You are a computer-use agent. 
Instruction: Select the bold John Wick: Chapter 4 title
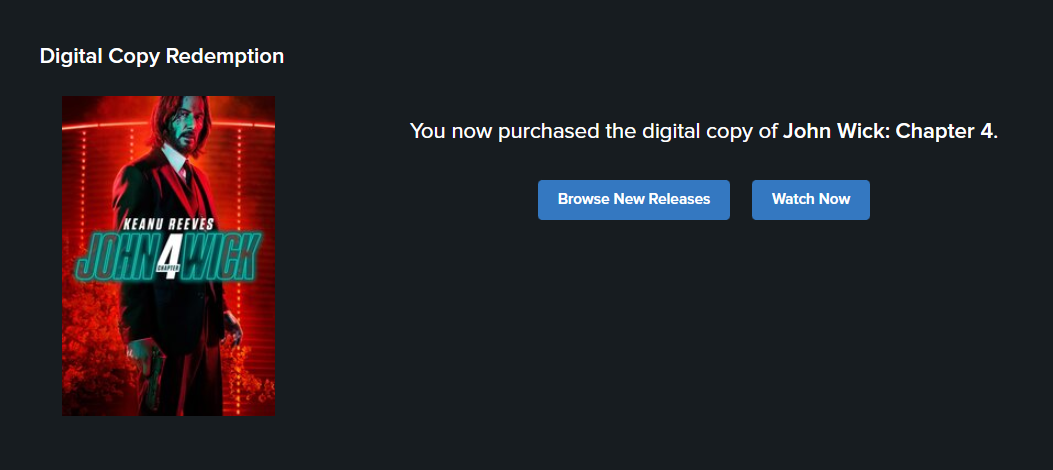click(889, 132)
